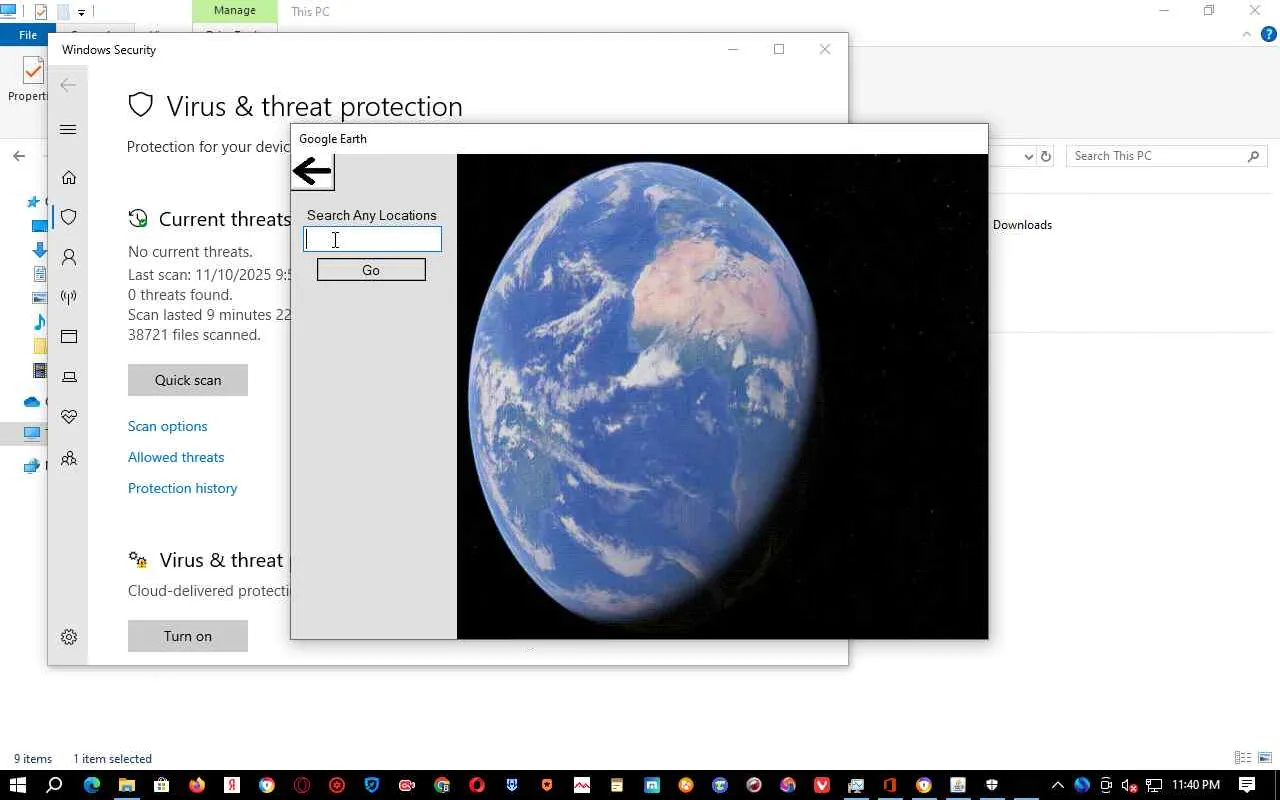
Task: Click the Go button in Google Earth
Action: pyautogui.click(x=371, y=270)
